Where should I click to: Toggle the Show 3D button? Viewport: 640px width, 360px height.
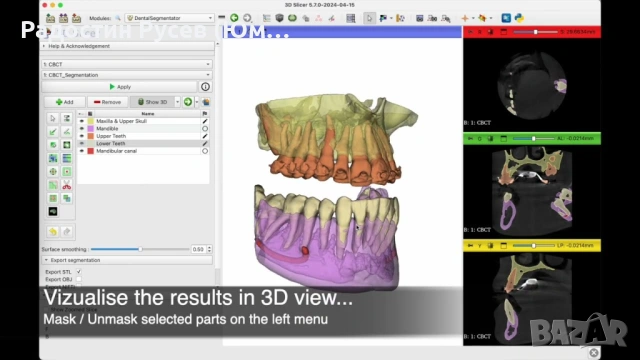click(153, 102)
